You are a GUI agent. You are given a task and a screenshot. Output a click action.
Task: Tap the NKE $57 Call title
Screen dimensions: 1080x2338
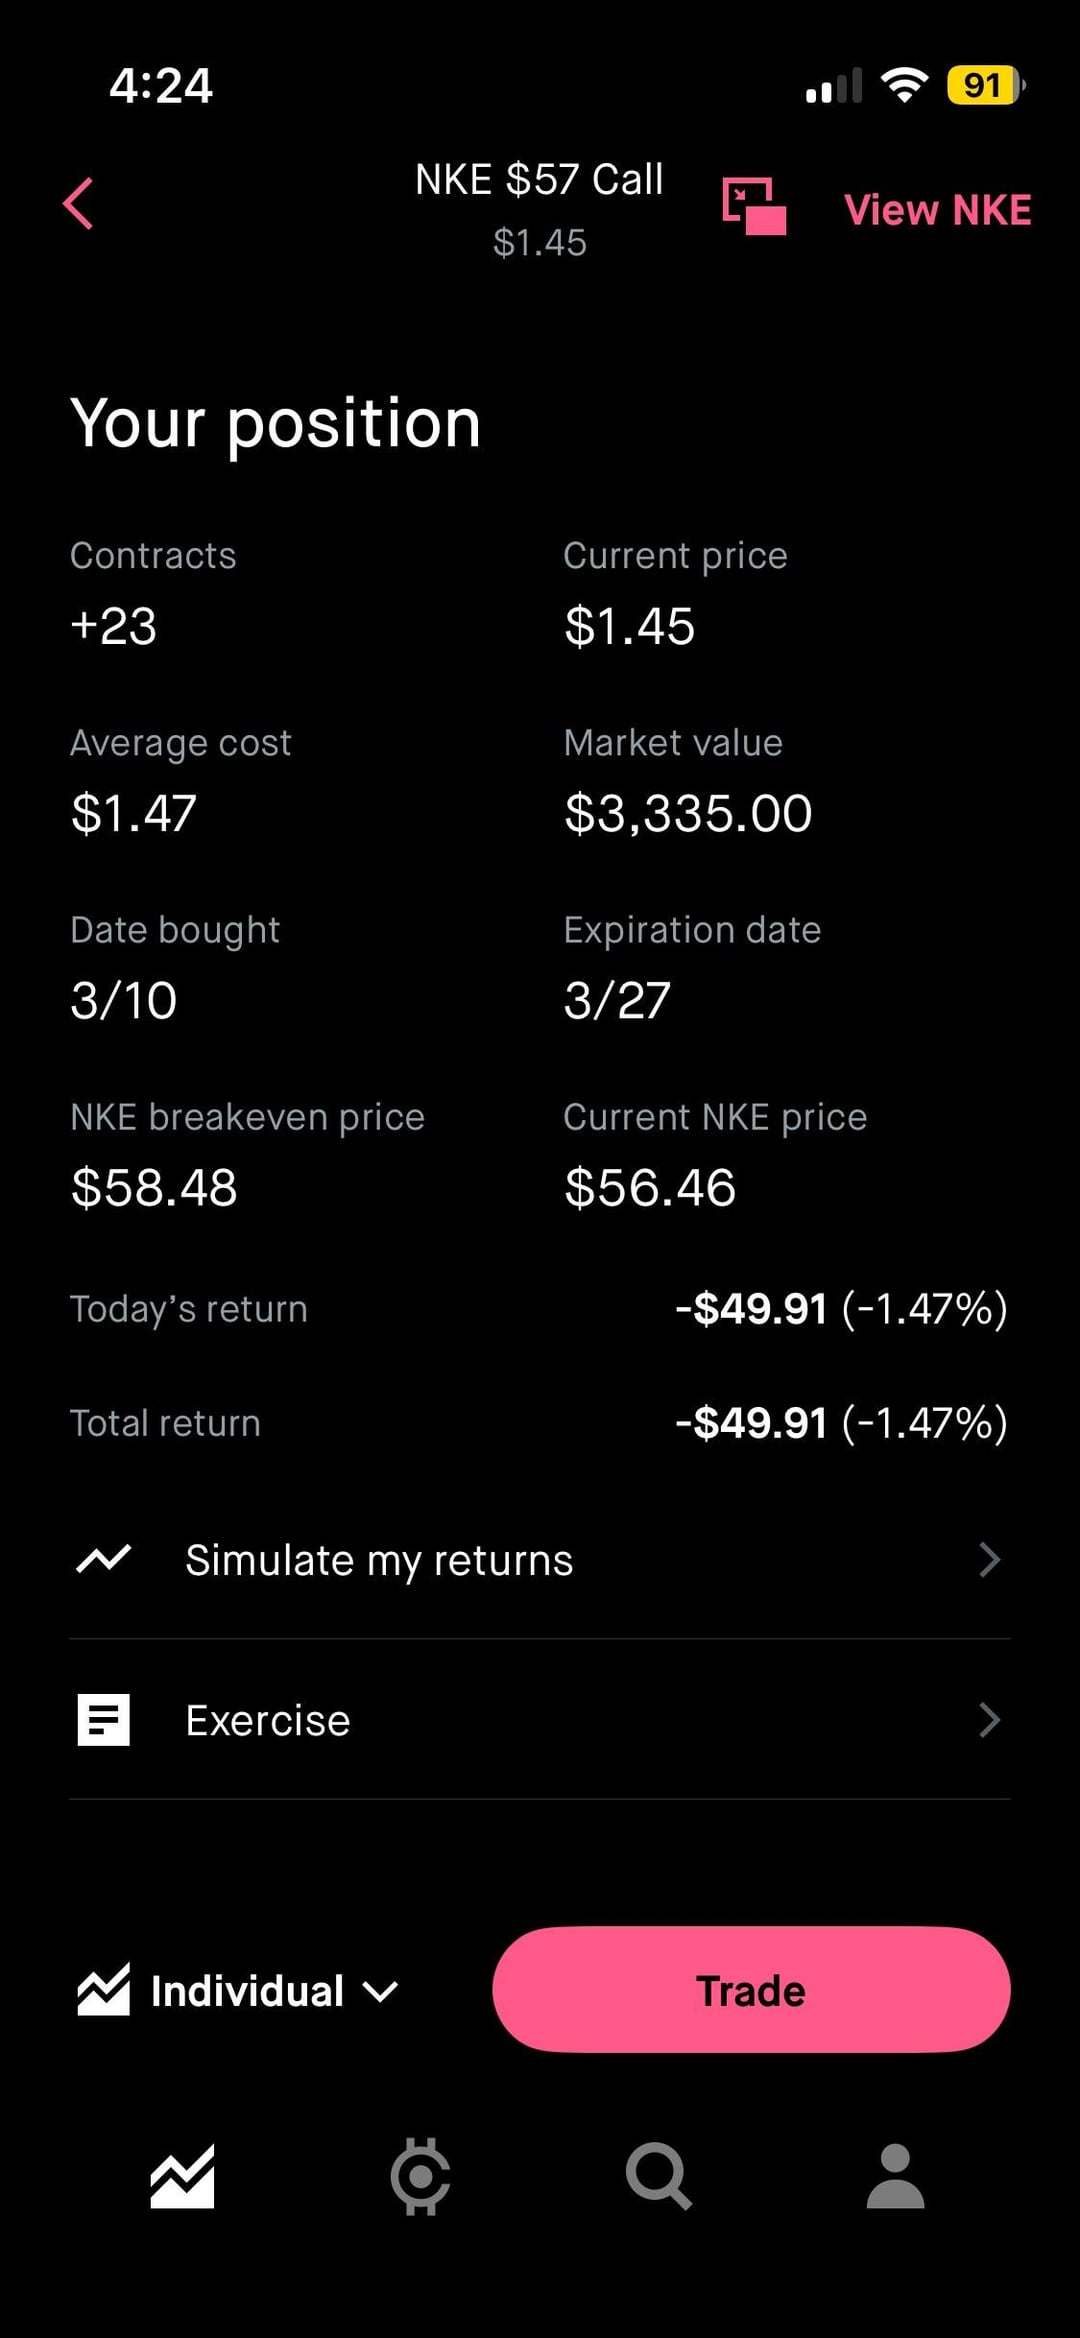[539, 181]
